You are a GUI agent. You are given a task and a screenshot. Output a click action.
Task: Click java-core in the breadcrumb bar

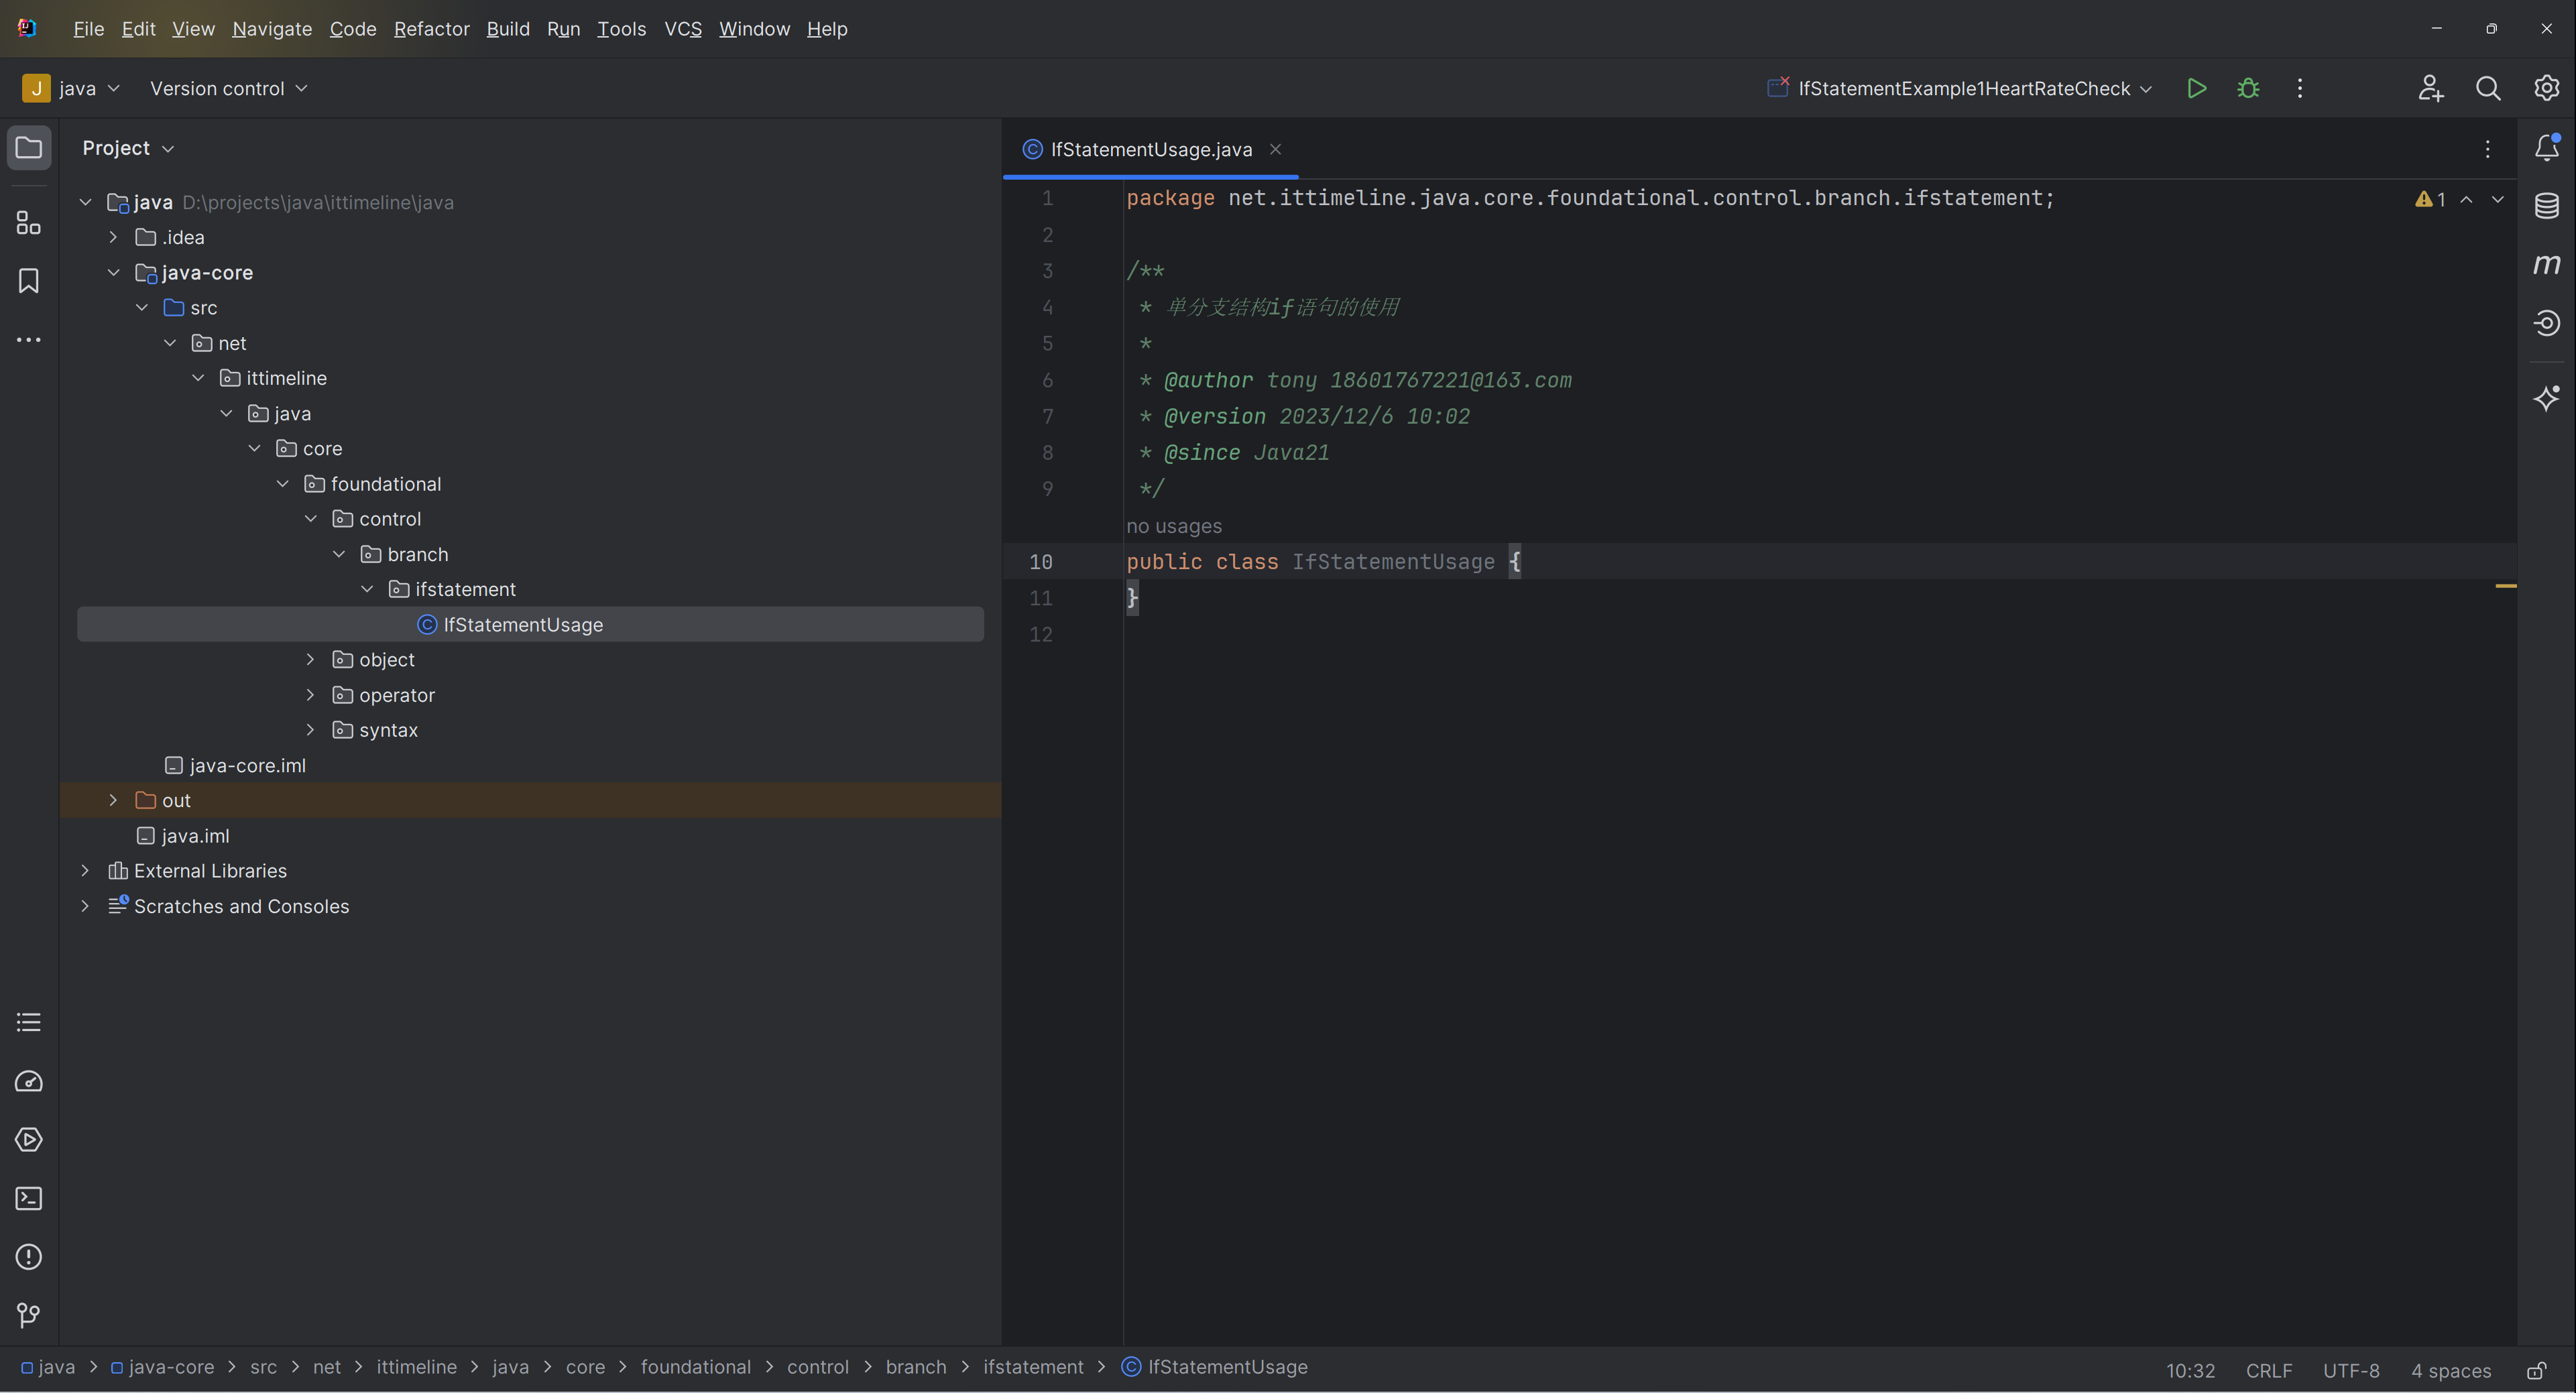(162, 1366)
